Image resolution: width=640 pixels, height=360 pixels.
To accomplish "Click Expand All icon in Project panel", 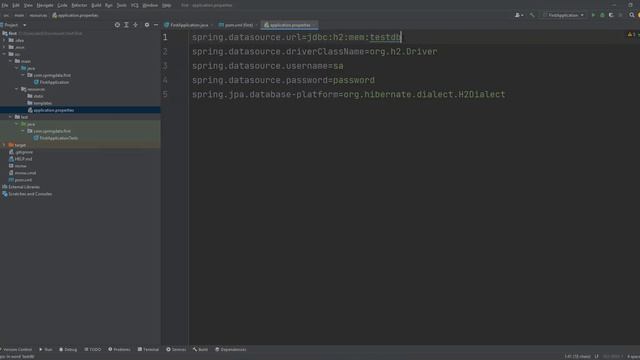I will (x=127, y=25).
